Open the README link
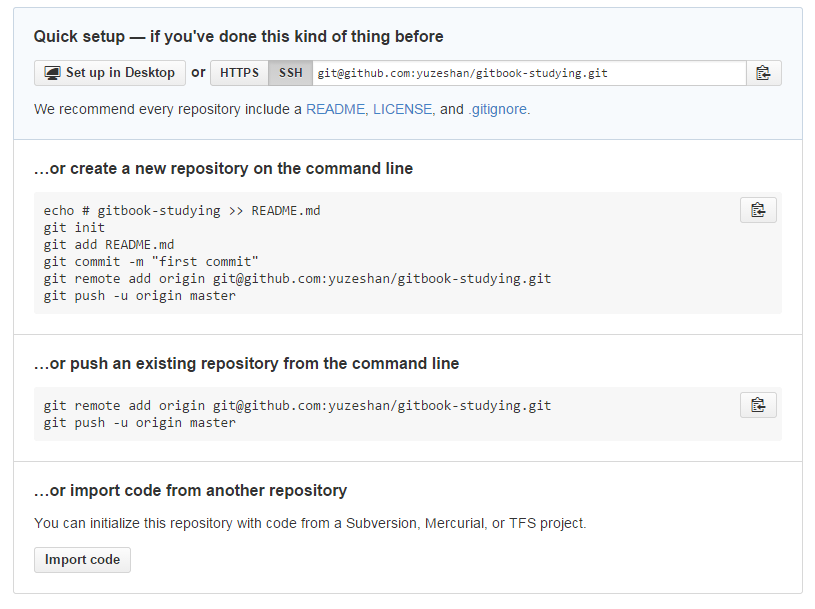The height and width of the screenshot is (609, 815). point(335,109)
